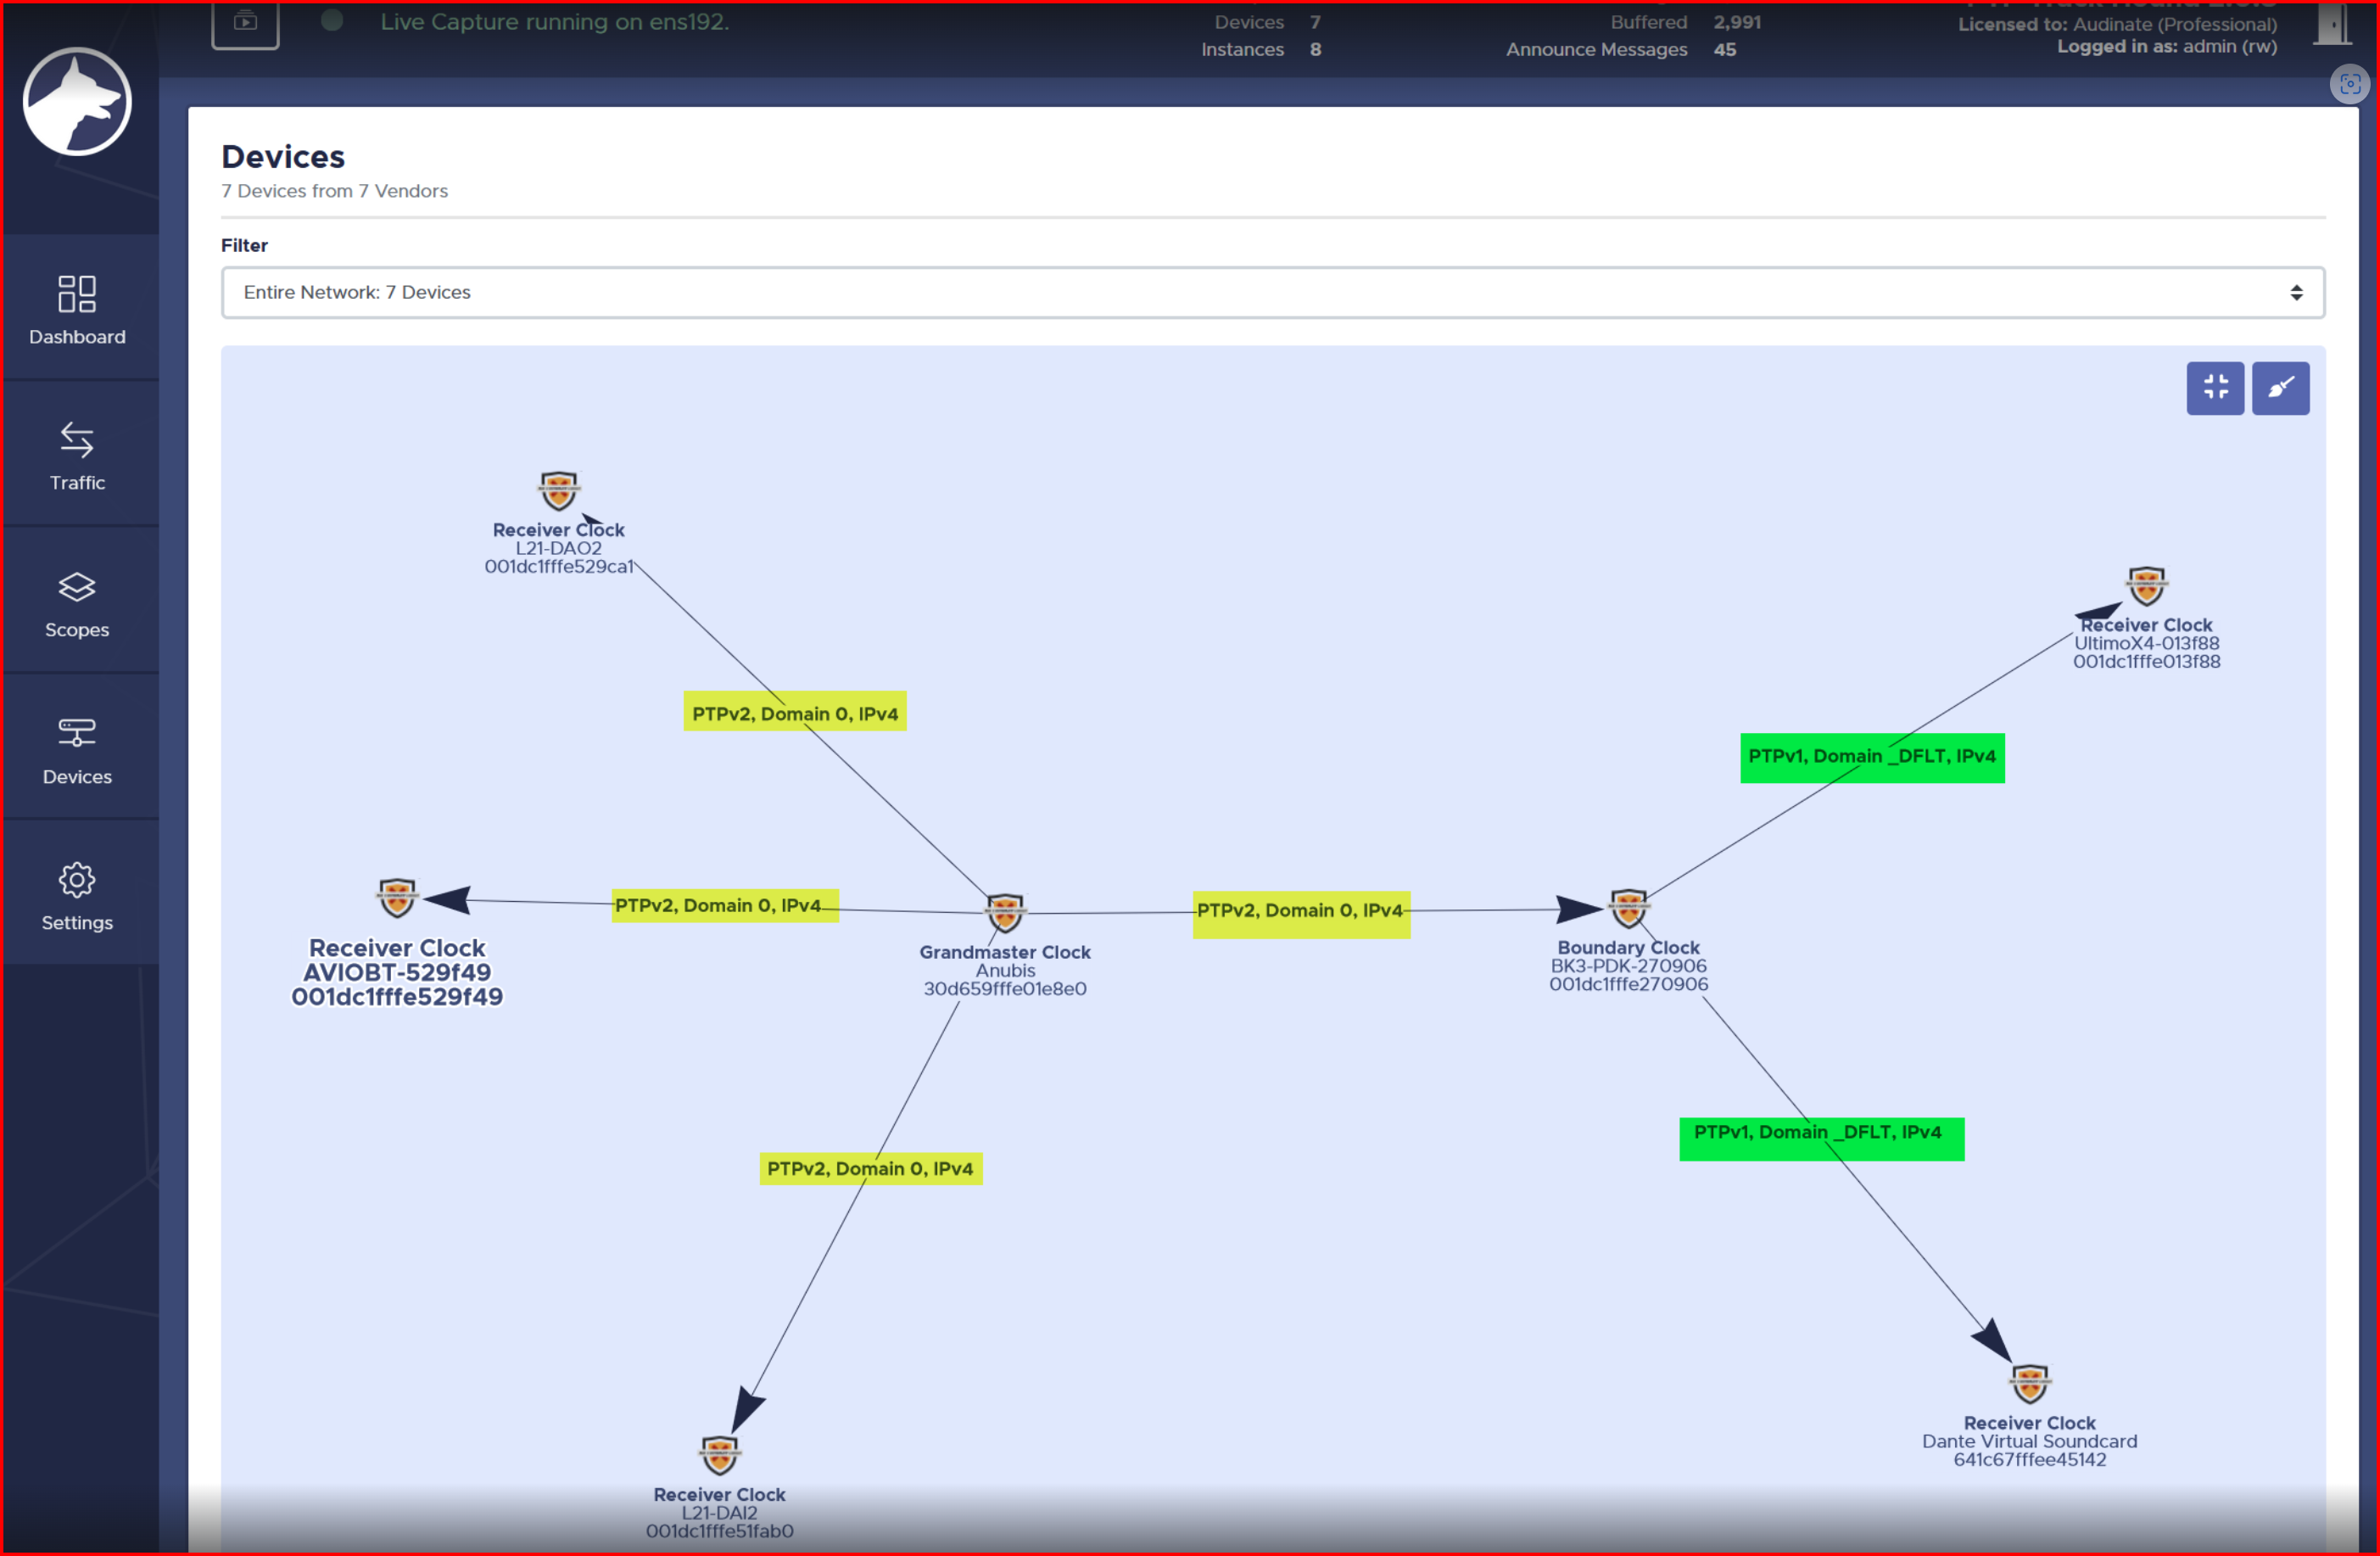This screenshot has width=2380, height=1556.
Task: Click the PTPv2 label on AVIOBT link
Action: pos(725,906)
